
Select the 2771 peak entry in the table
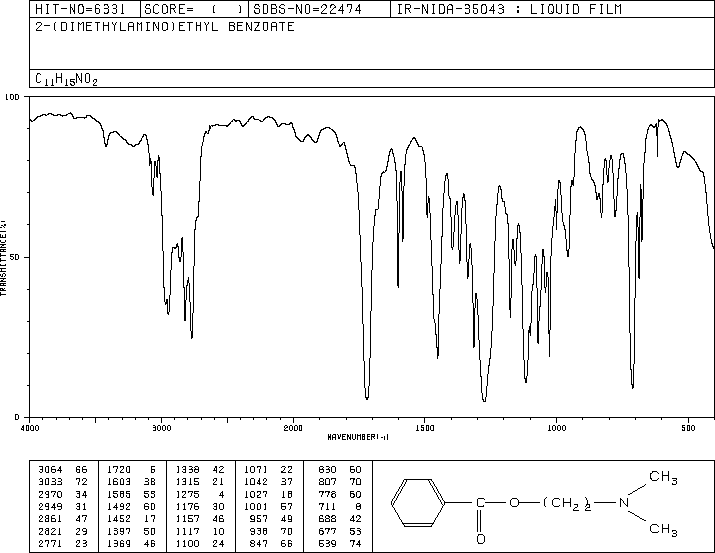point(63,544)
